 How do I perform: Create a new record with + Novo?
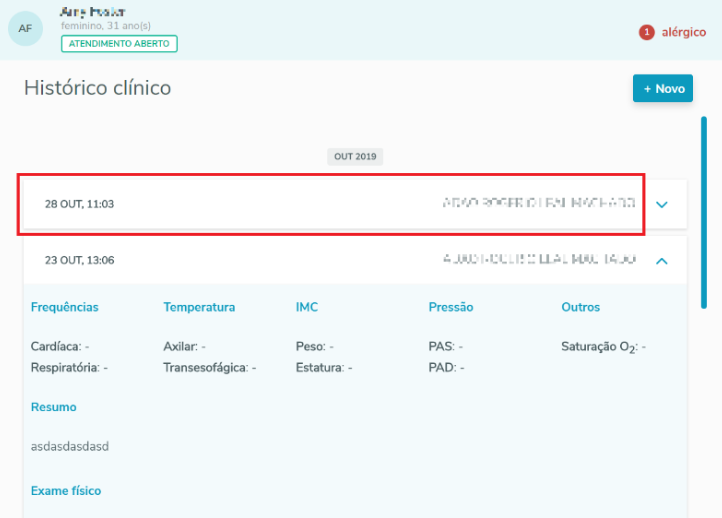coord(663,88)
